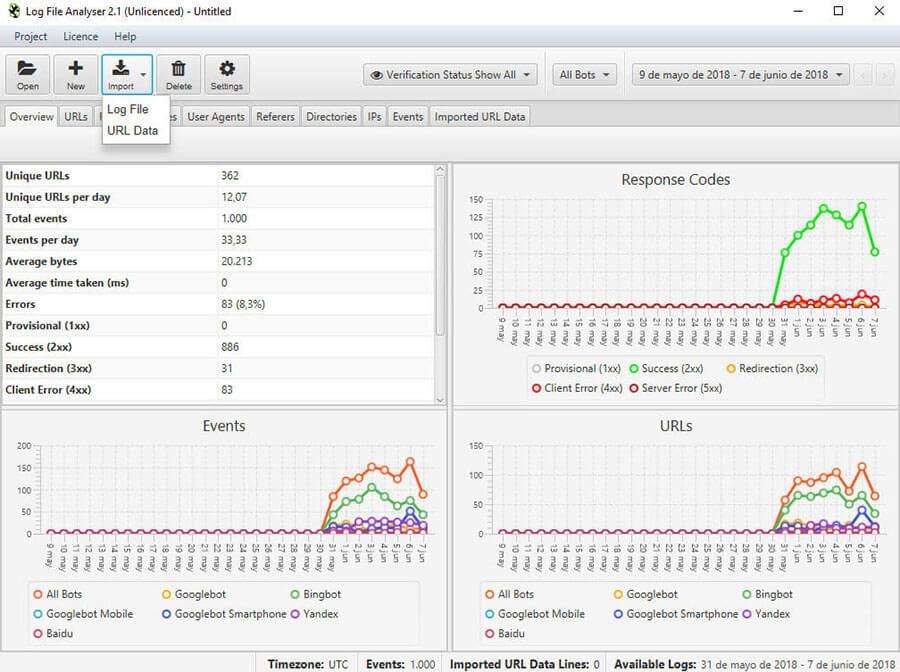Open the Help menu

pyautogui.click(x=125, y=36)
